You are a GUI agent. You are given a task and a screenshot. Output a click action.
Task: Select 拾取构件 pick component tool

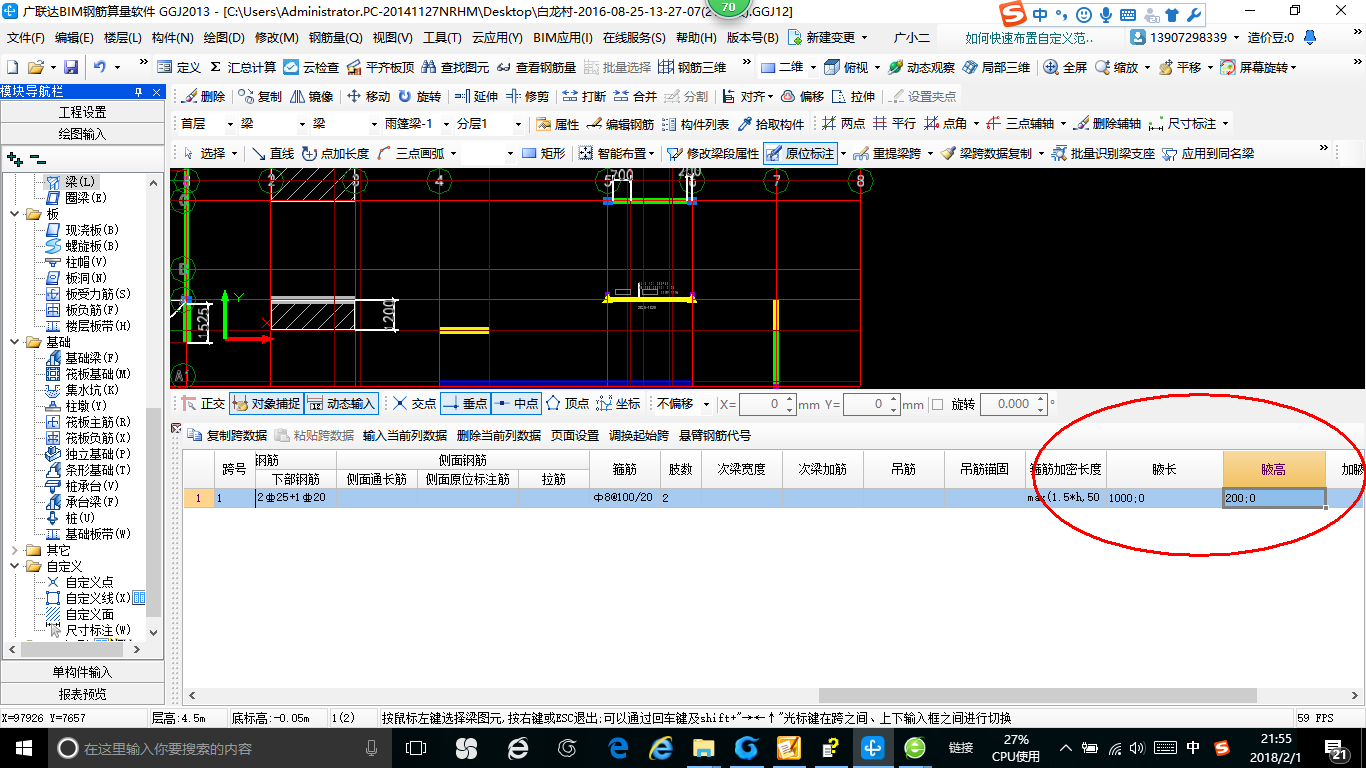pyautogui.click(x=771, y=124)
